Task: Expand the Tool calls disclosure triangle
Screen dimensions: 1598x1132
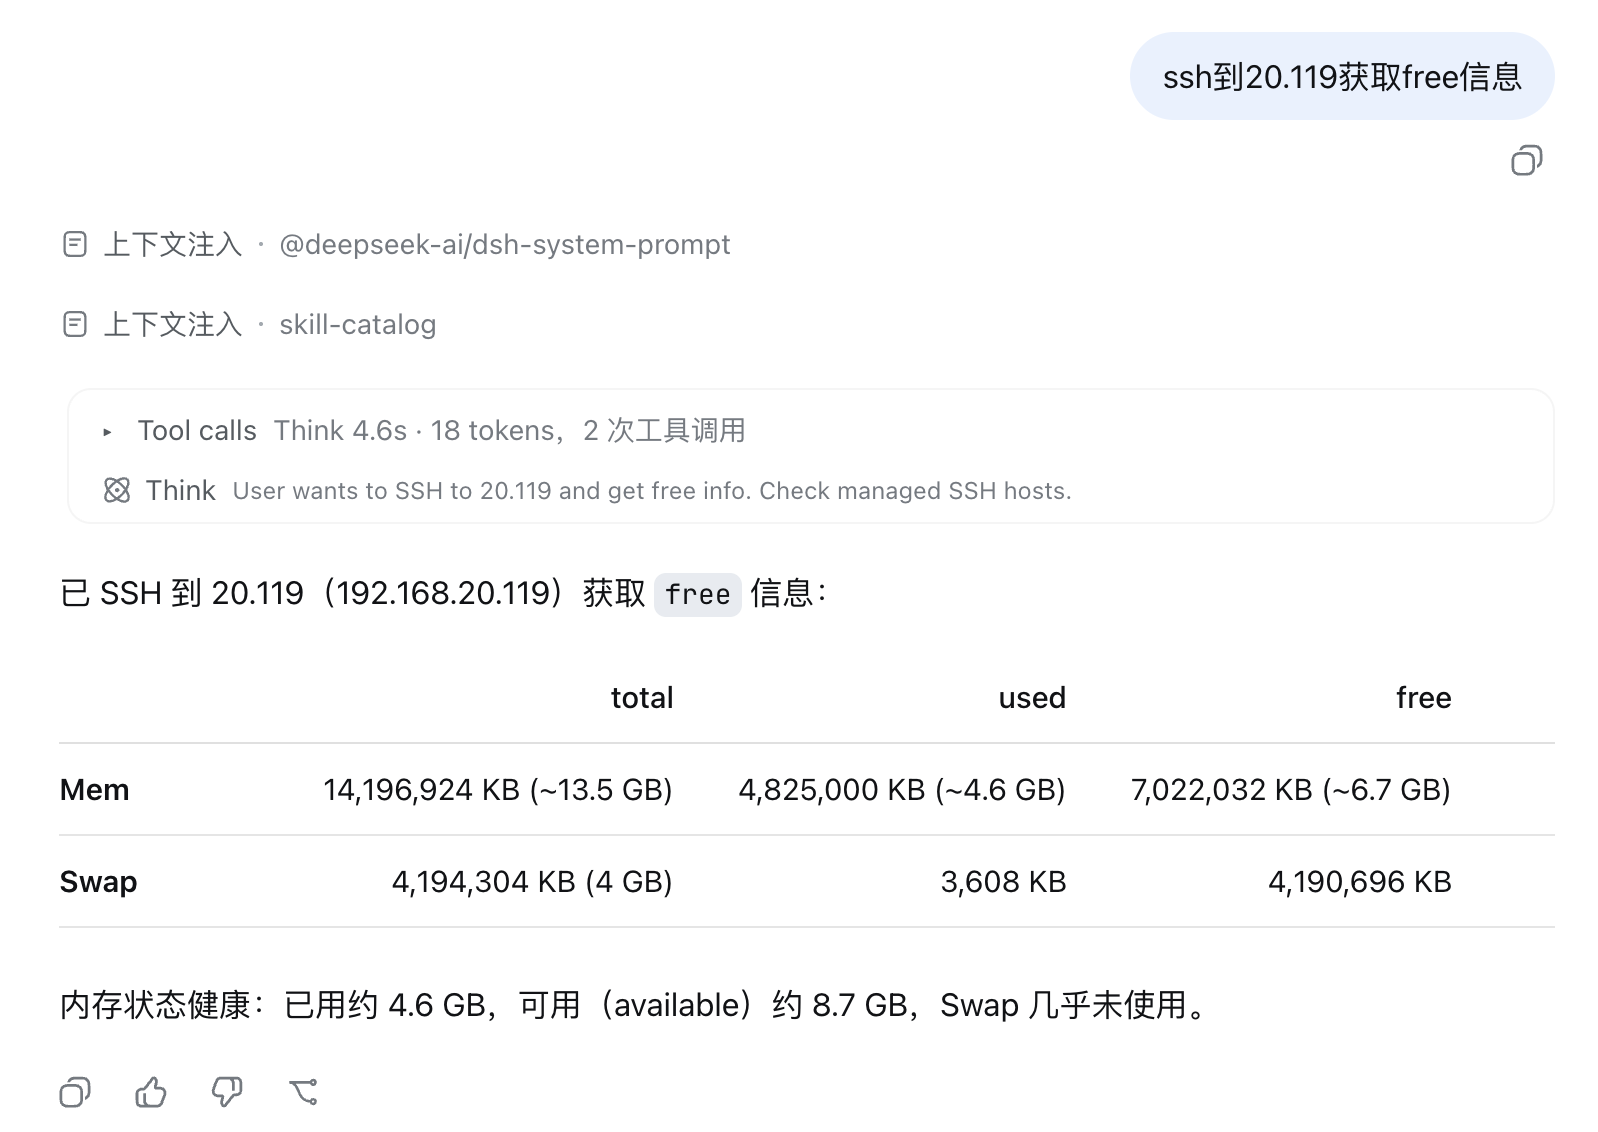Action: point(107,432)
